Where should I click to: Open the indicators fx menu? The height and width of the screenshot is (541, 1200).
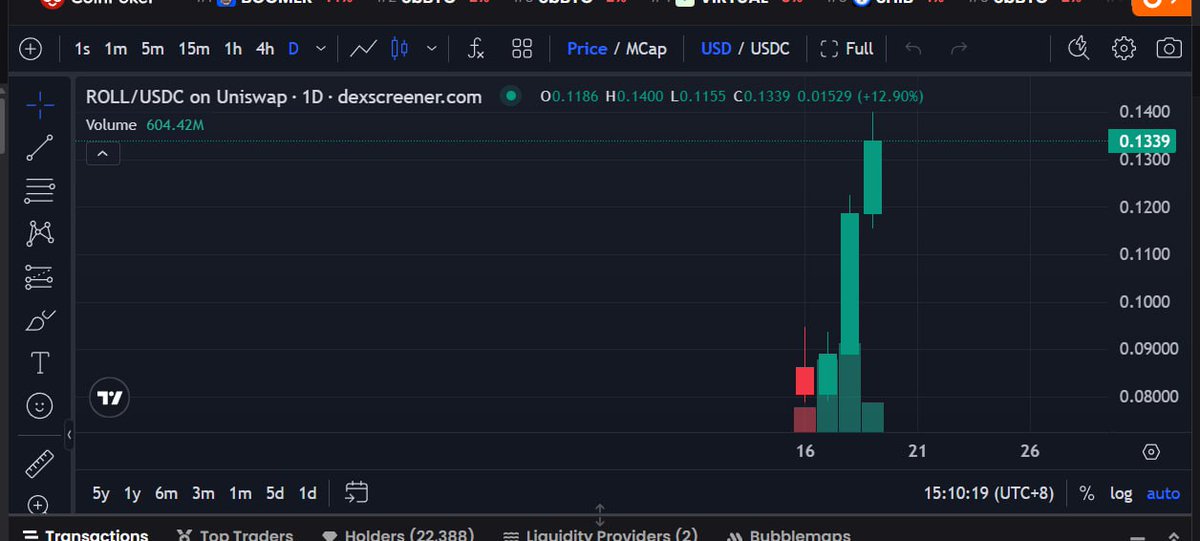(x=476, y=48)
